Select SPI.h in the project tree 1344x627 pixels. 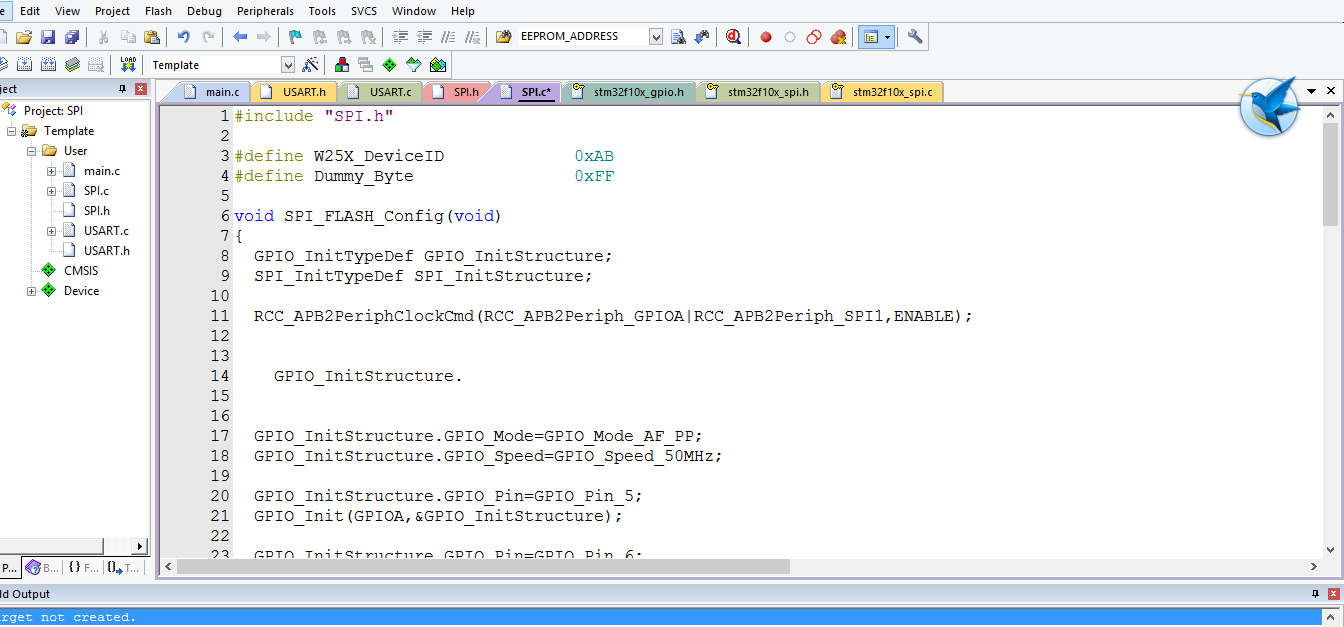96,211
